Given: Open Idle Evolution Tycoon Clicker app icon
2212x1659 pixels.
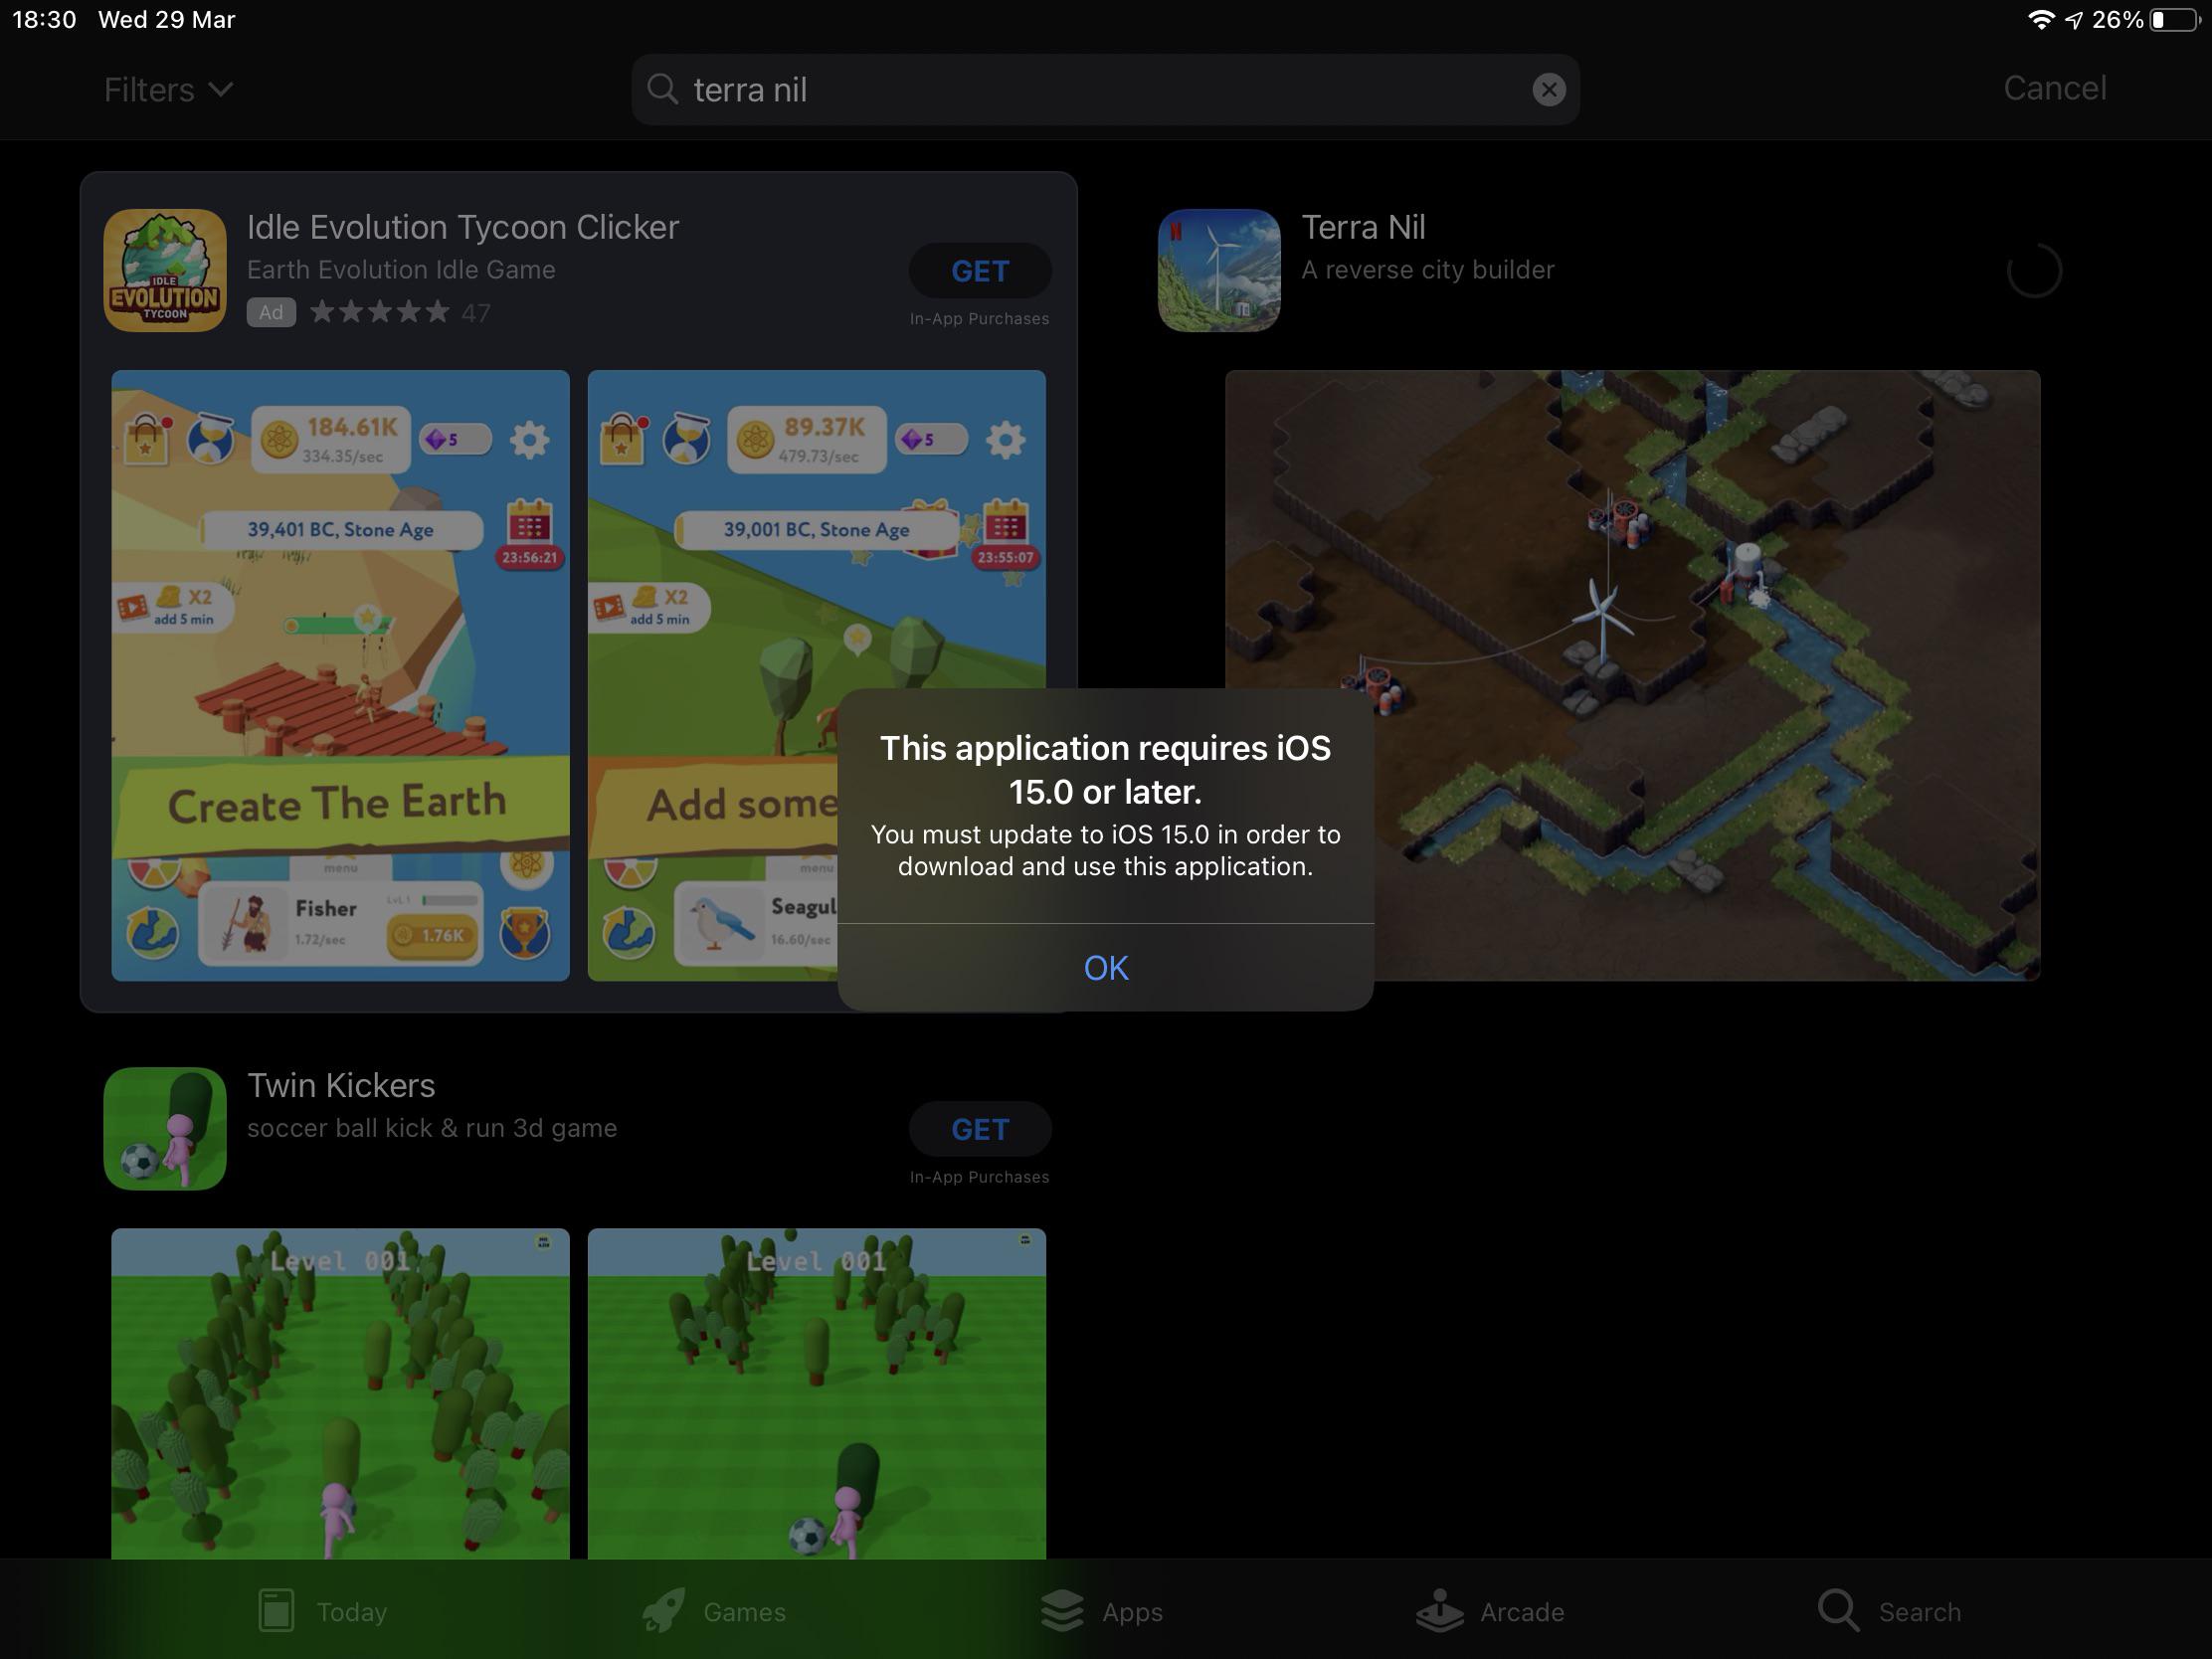Looking at the screenshot, I should click(x=165, y=270).
